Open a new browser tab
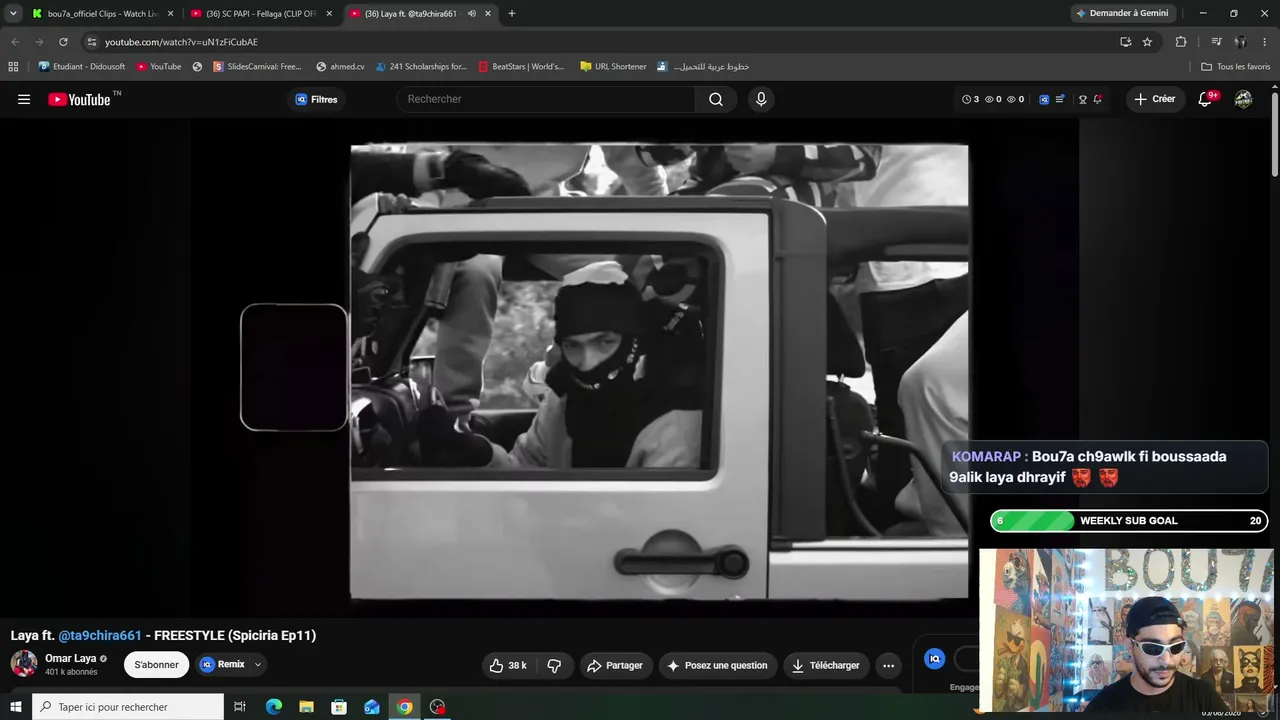 [512, 14]
